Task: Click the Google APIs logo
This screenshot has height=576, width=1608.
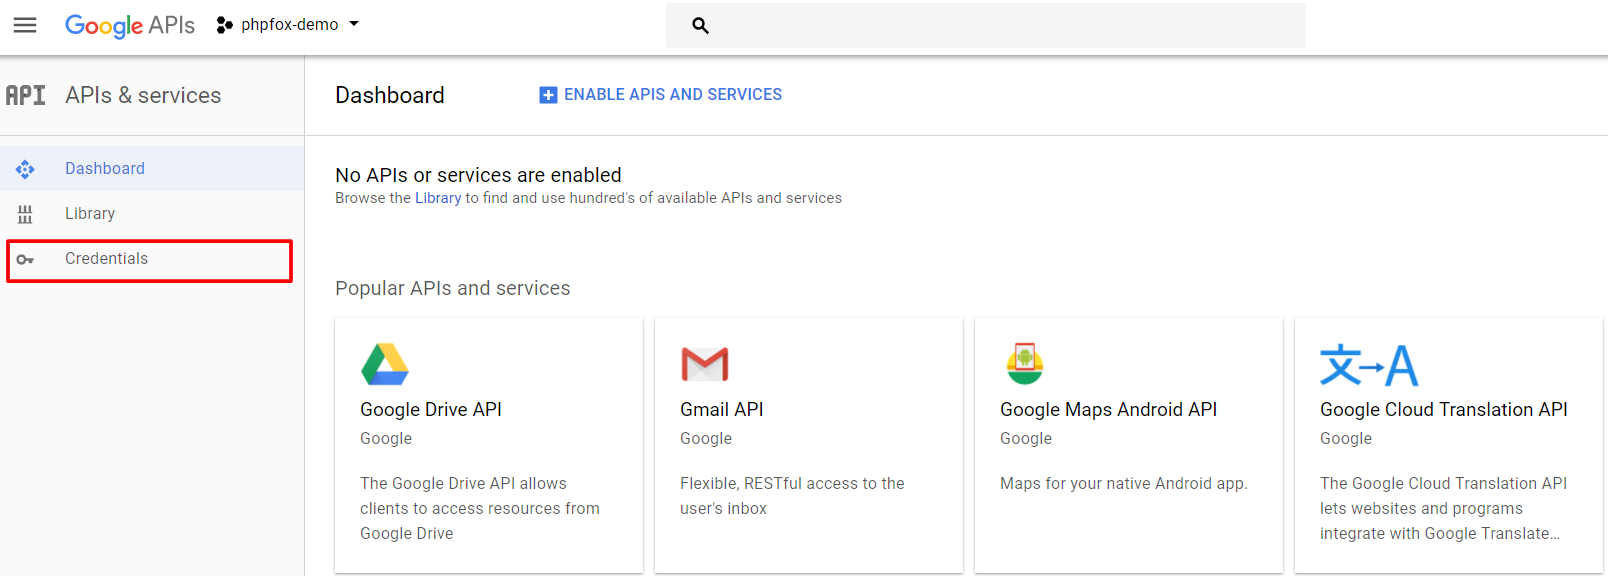Action: click(130, 25)
